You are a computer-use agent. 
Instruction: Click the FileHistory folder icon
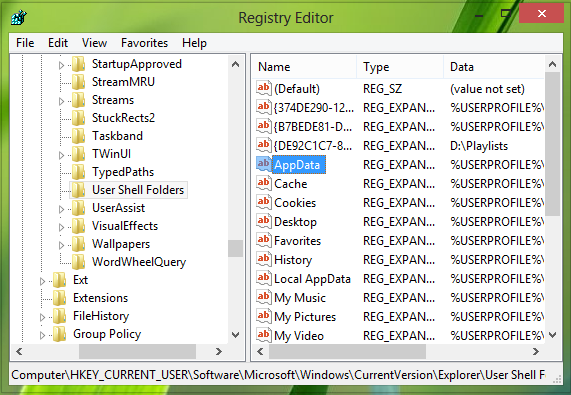coord(59,316)
